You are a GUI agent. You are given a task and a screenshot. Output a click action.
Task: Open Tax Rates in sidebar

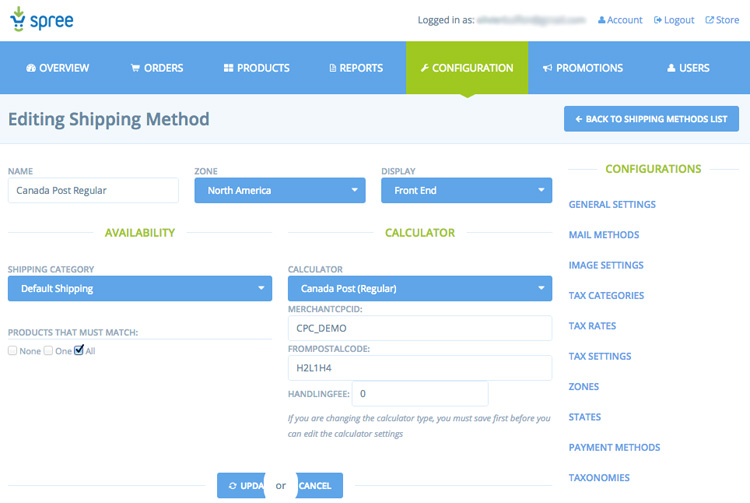coord(592,326)
